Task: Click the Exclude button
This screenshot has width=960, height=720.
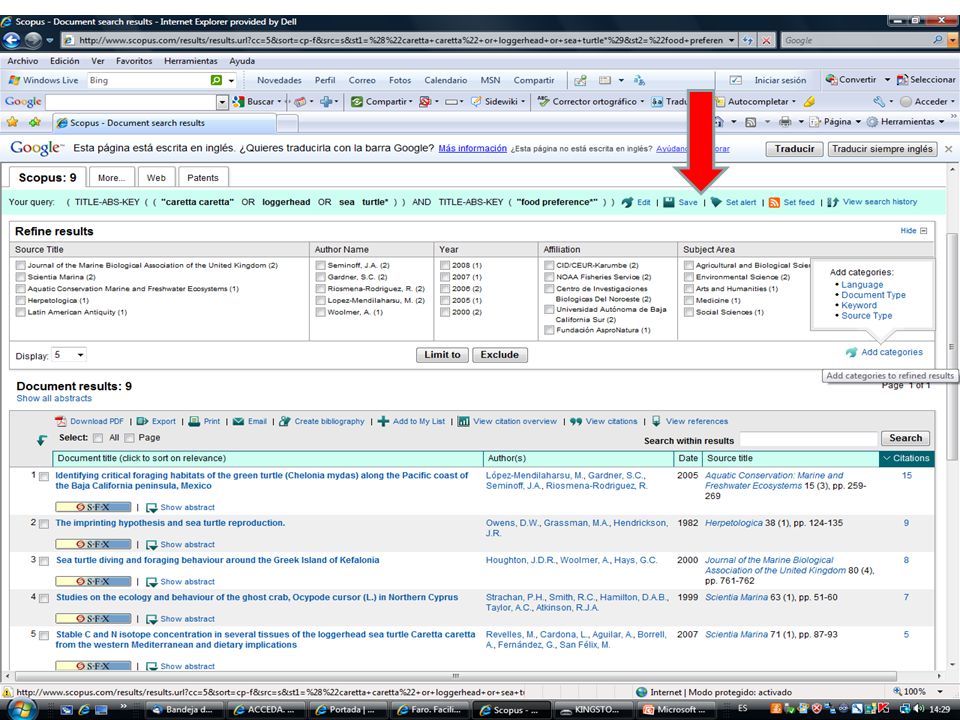Action: (500, 355)
